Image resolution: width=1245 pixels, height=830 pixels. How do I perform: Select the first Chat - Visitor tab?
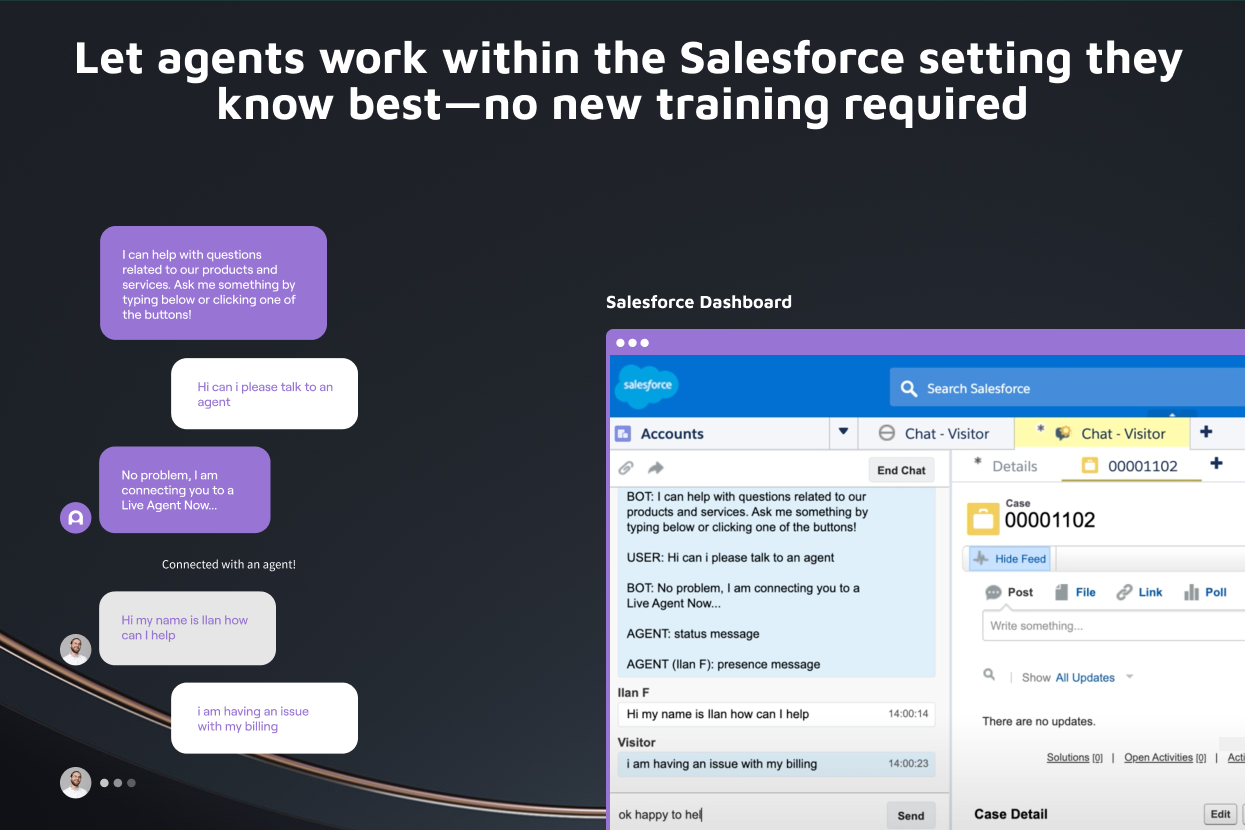[935, 433]
